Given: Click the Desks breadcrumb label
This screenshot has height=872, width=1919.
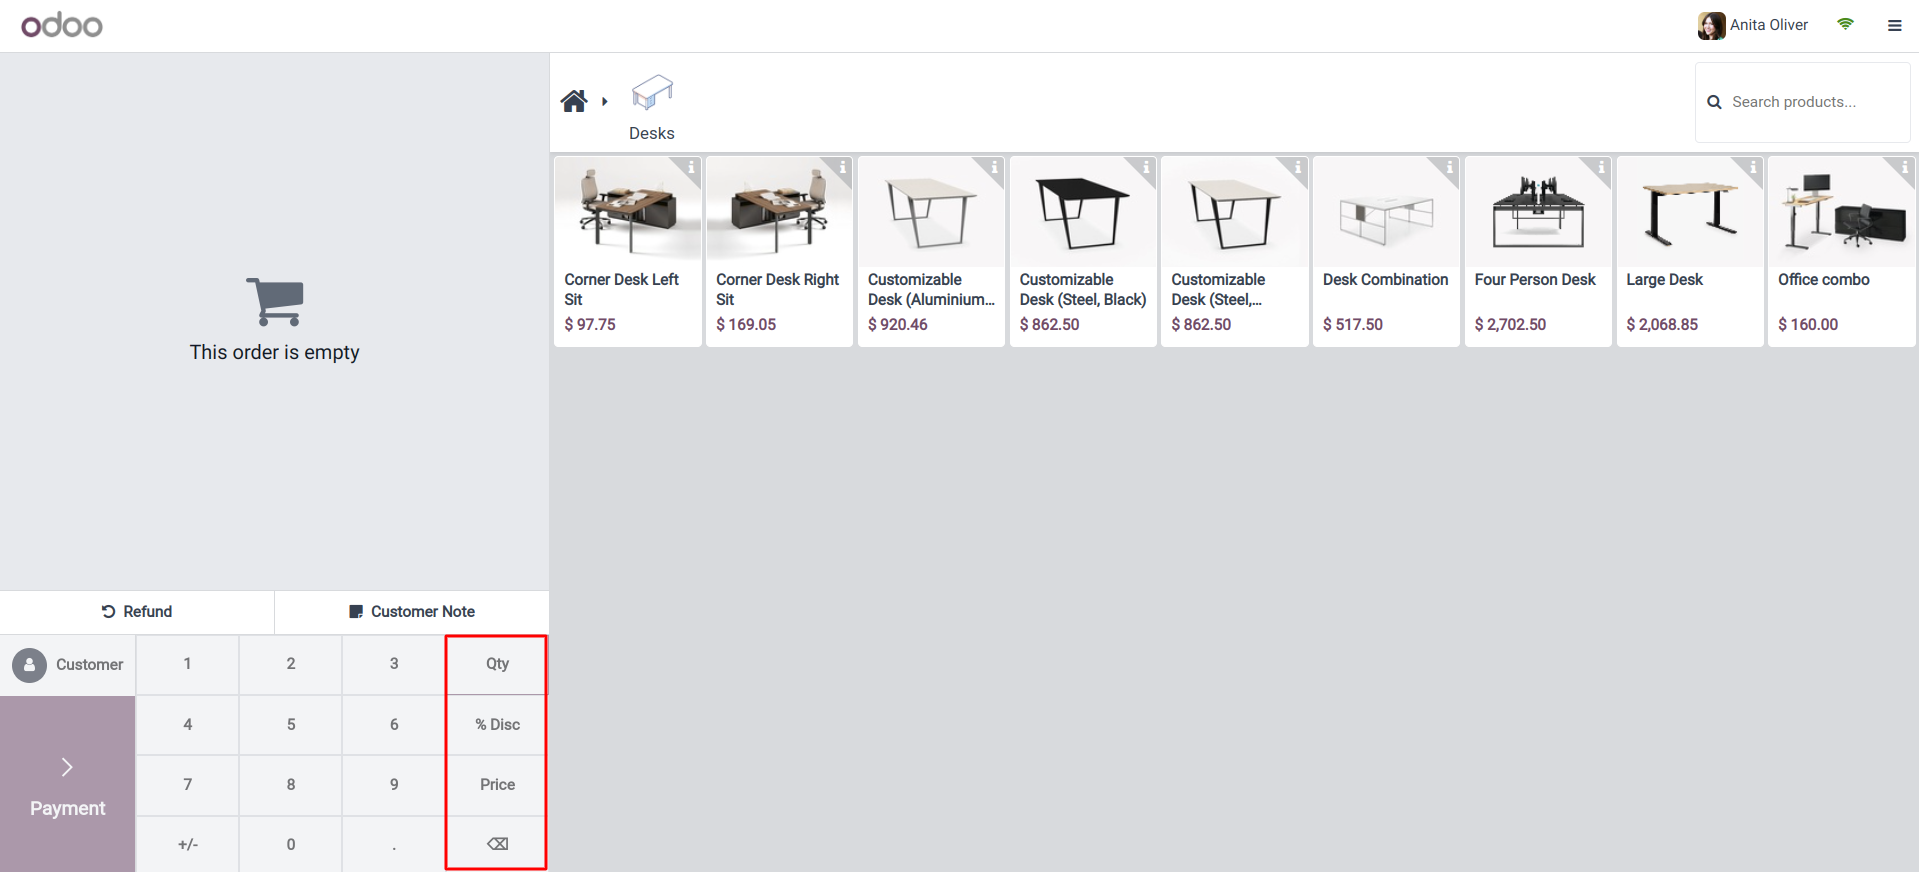Looking at the screenshot, I should point(652,133).
